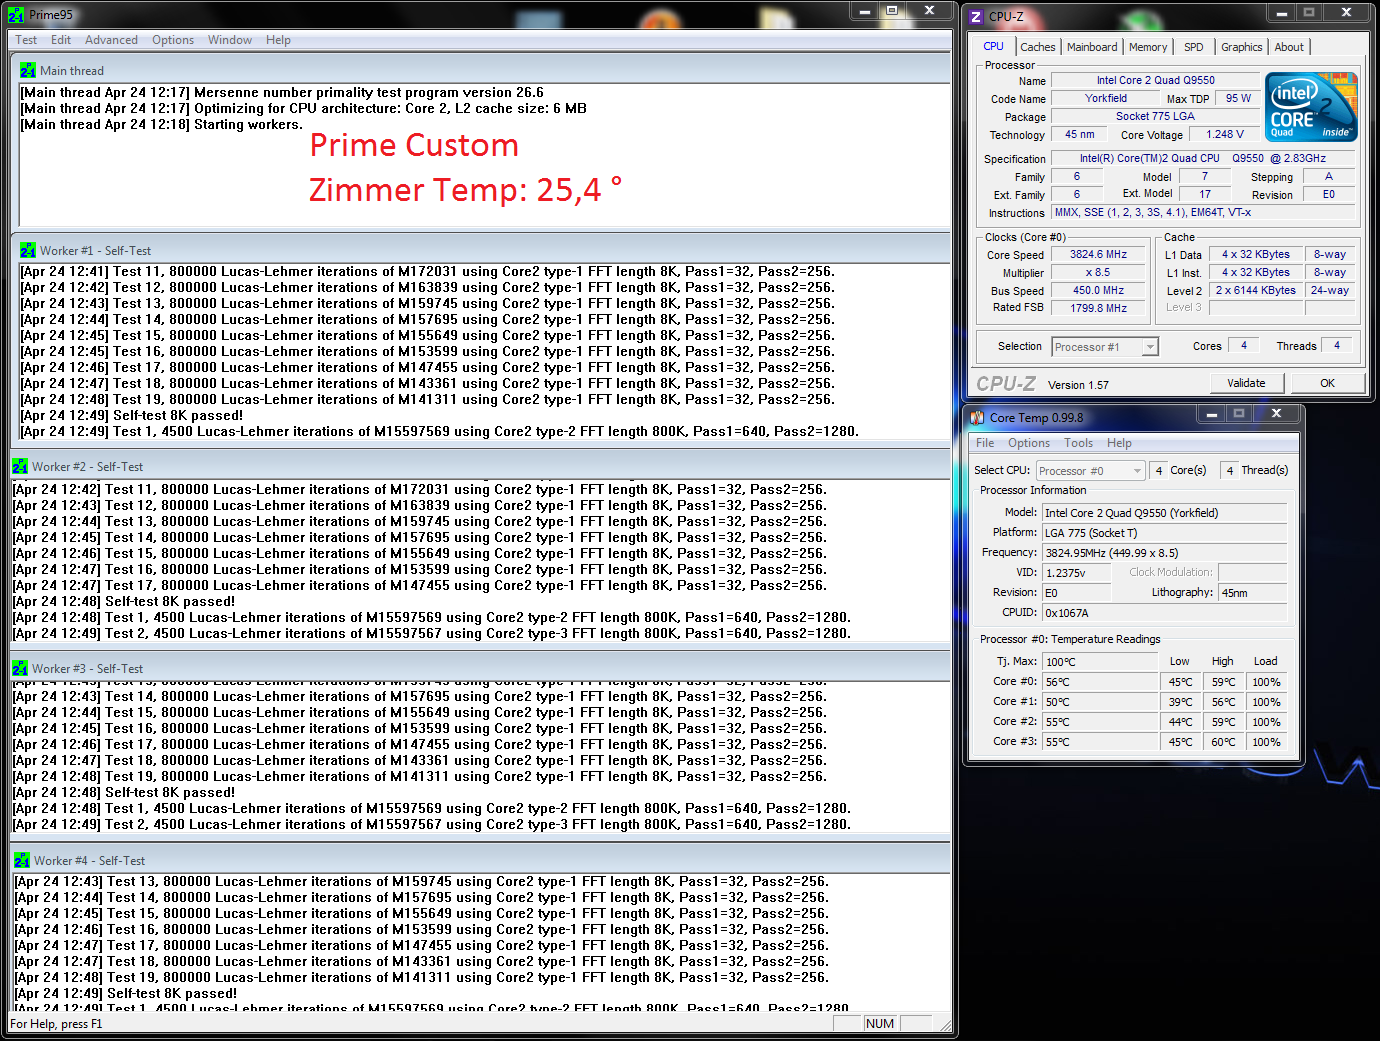This screenshot has height=1041, width=1380.
Task: Click the Worker #4 Self-Test title bar
Action: [x=480, y=861]
